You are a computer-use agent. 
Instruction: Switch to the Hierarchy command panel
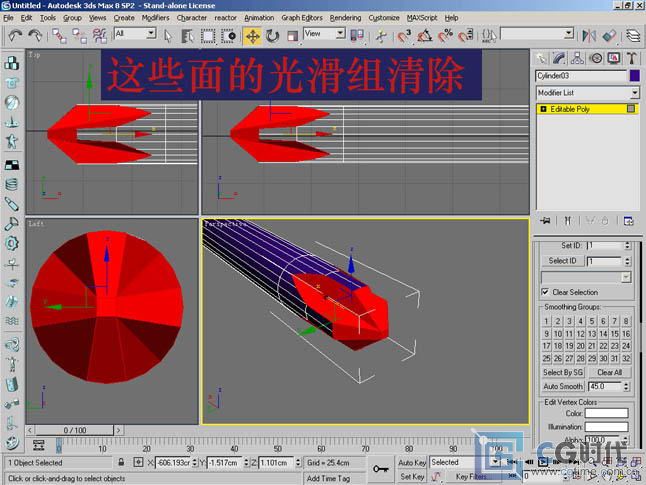[577, 58]
